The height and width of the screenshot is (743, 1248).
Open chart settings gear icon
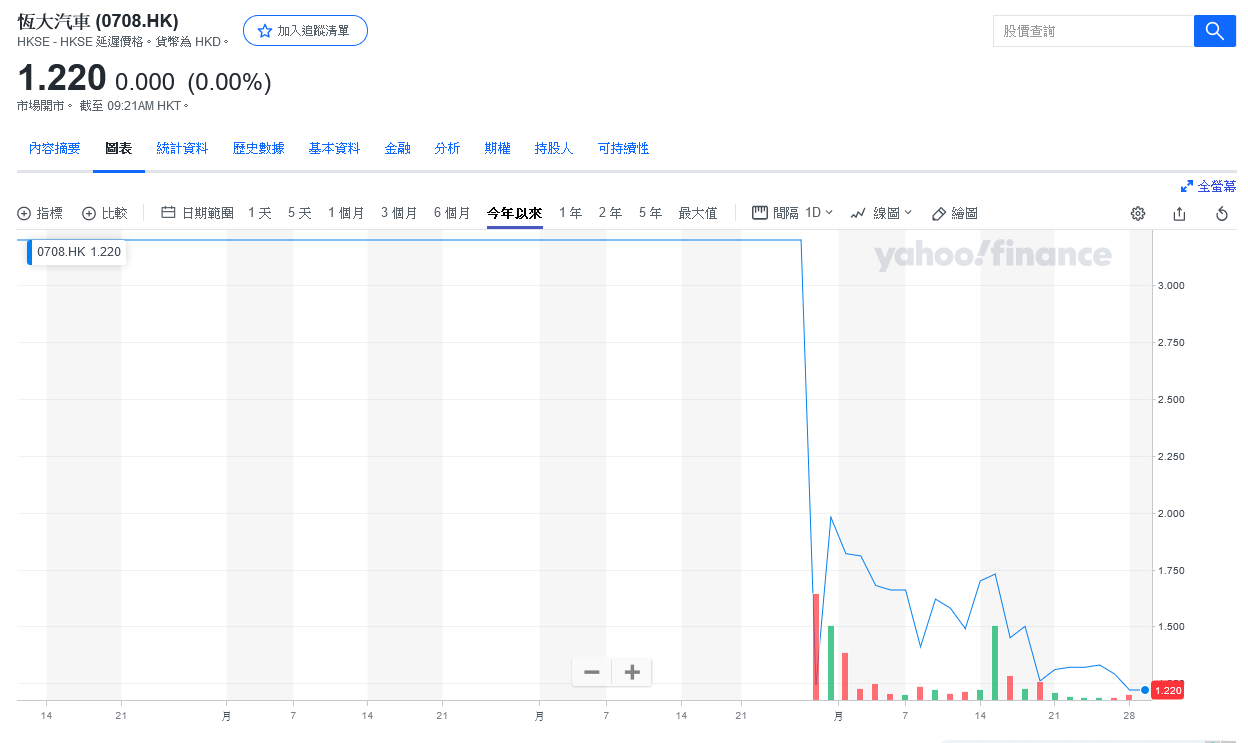point(1138,213)
